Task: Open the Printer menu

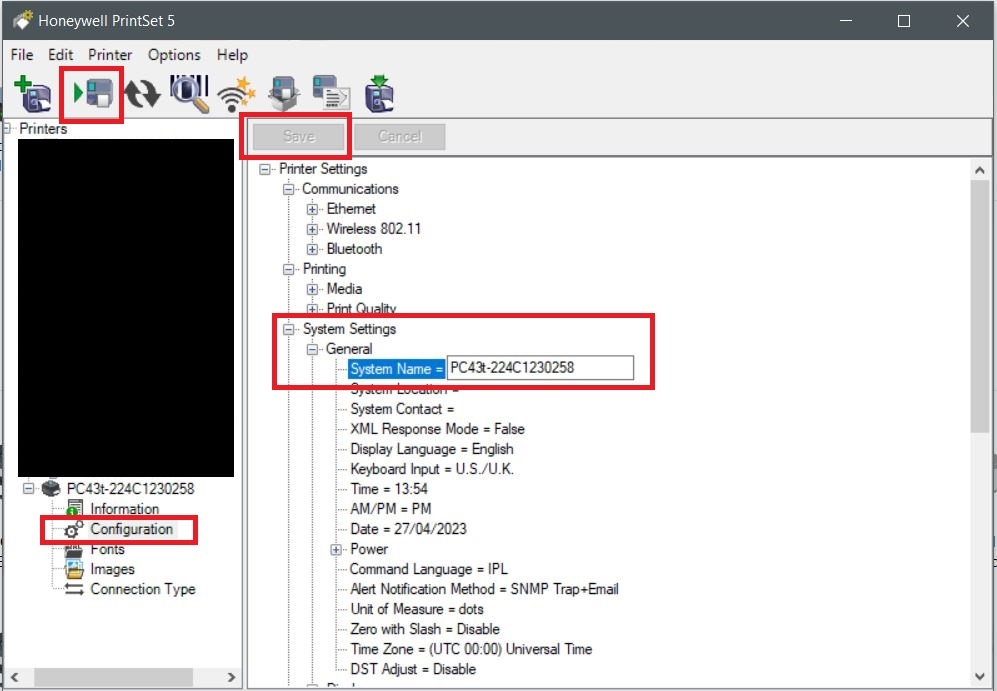Action: pos(110,55)
